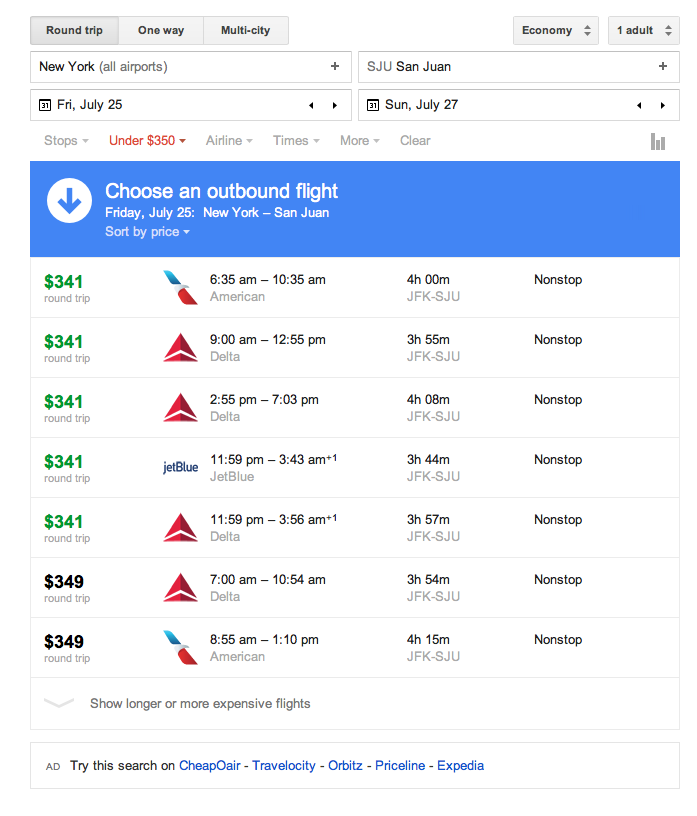This screenshot has height=816, width=697.
Task: Click the plus icon beside New York origin
Action: tap(334, 67)
